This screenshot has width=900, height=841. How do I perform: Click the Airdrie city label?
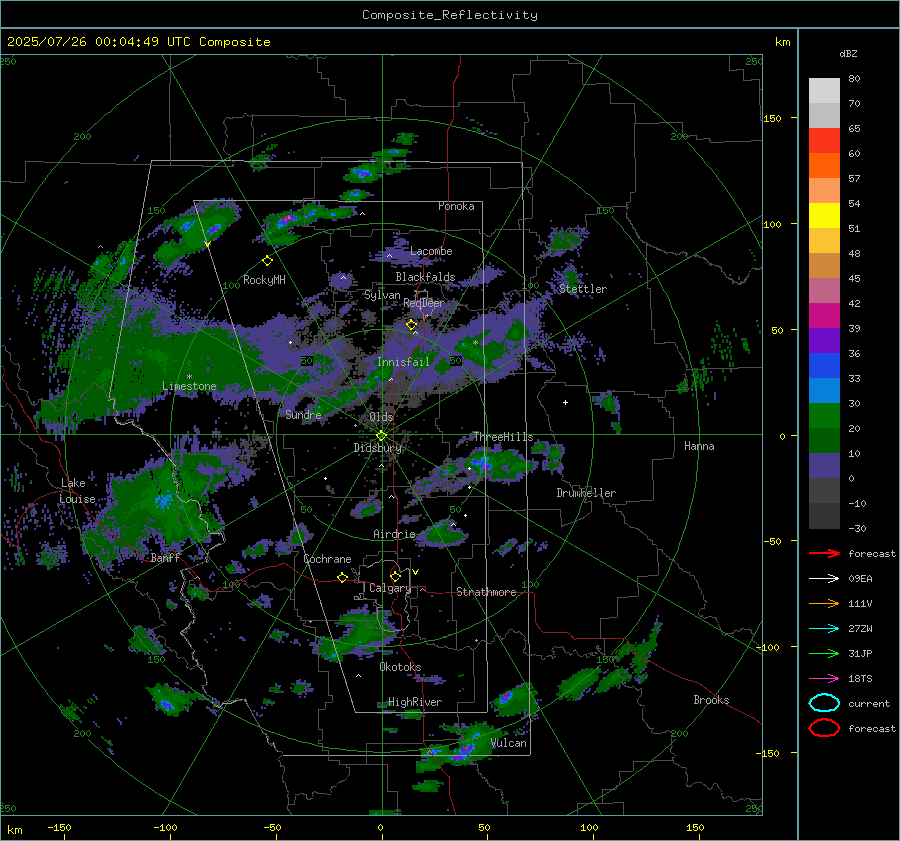click(394, 534)
